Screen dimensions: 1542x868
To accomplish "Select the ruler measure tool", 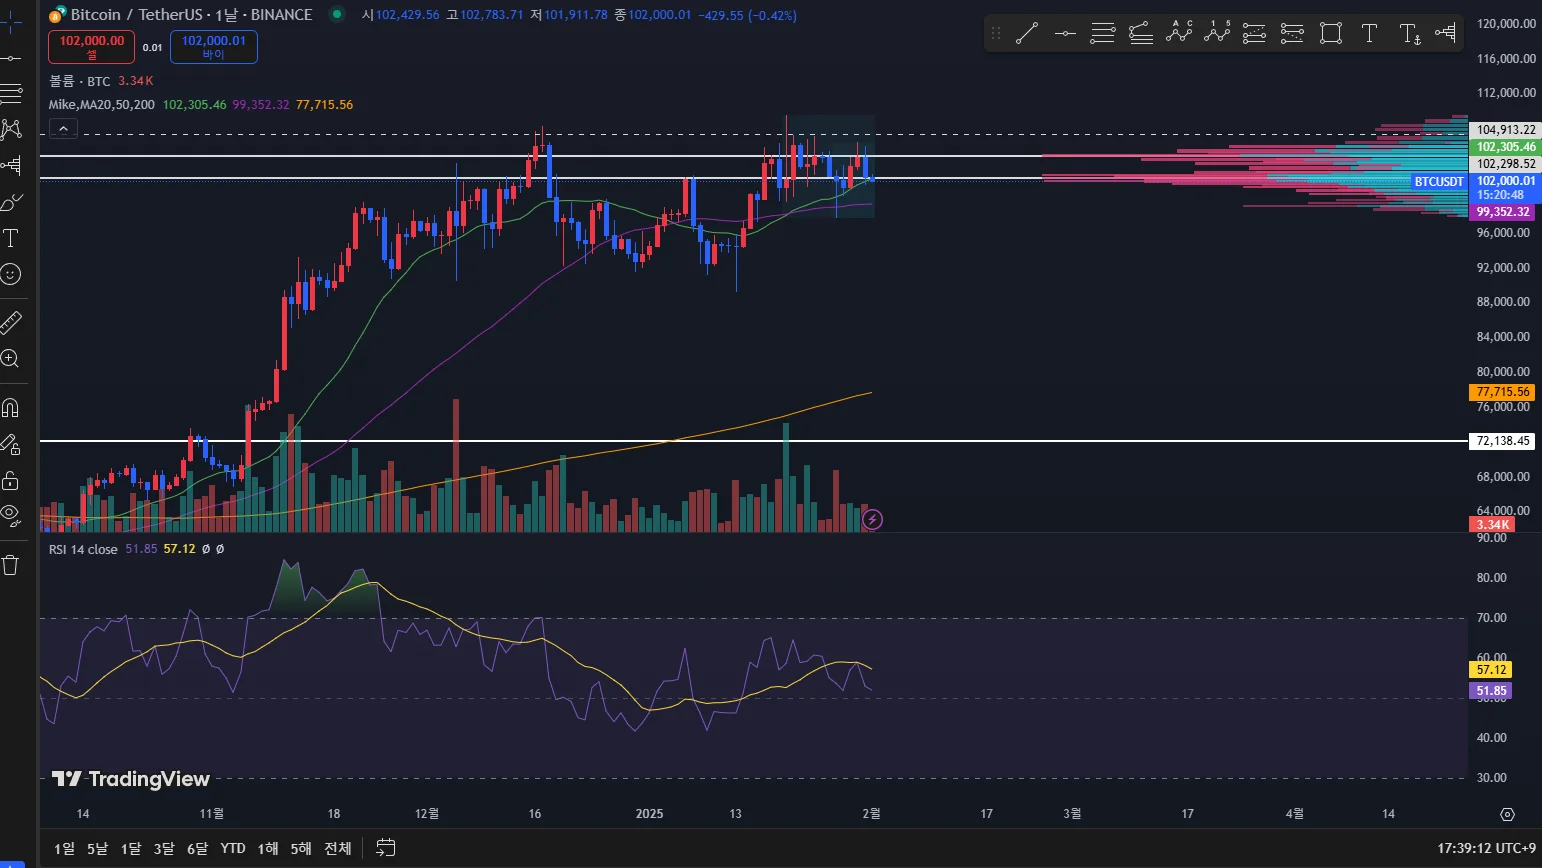I will click(x=10, y=322).
